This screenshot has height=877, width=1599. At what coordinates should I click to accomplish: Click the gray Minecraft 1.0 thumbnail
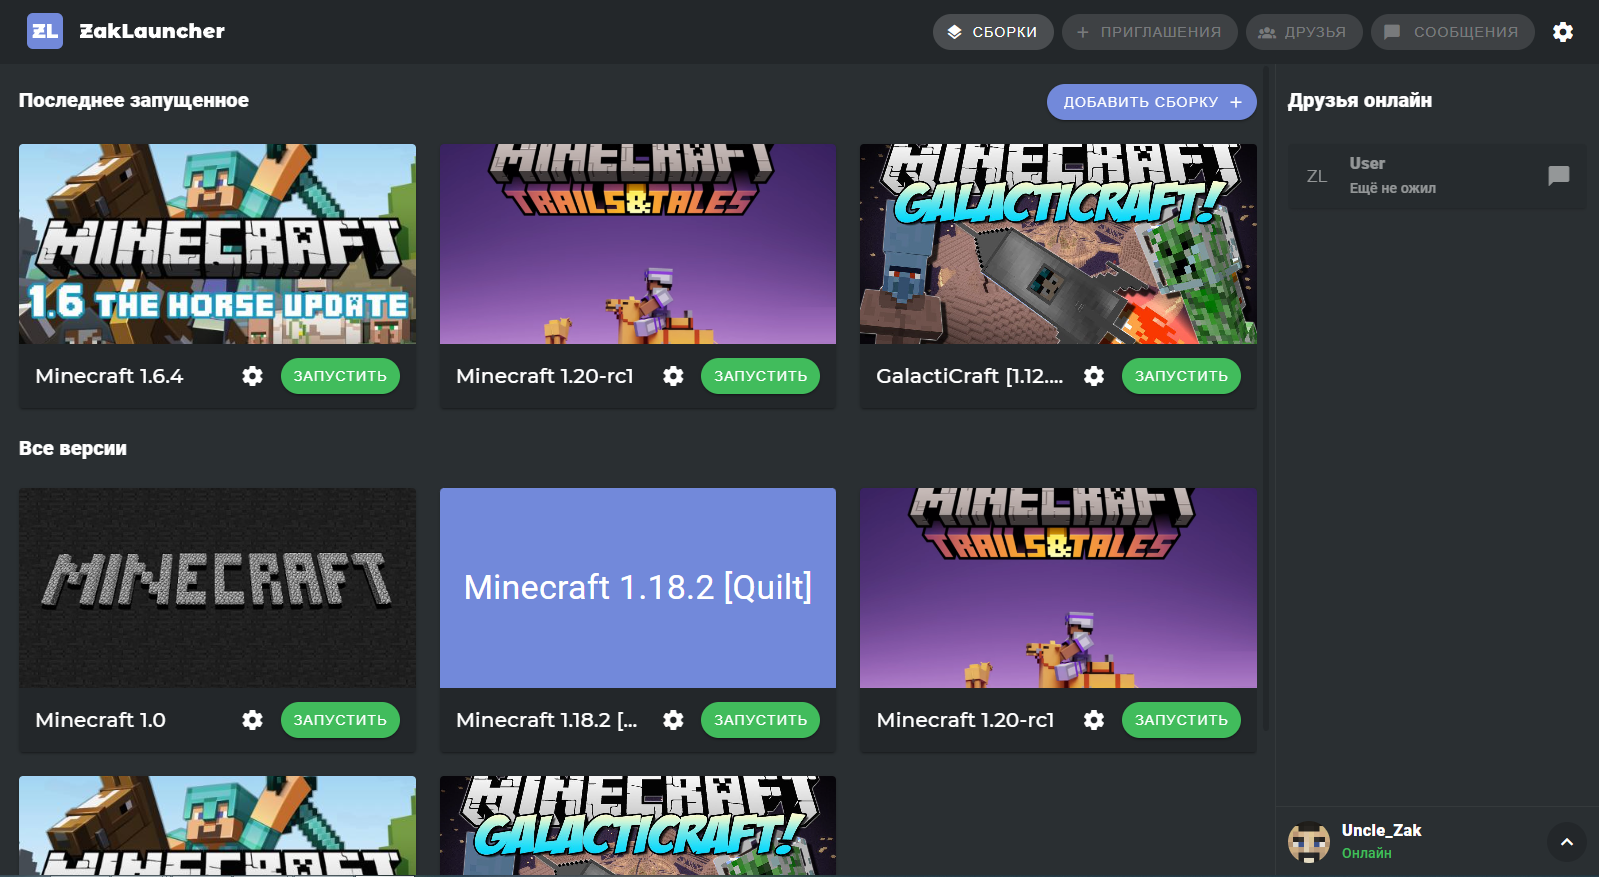217,588
